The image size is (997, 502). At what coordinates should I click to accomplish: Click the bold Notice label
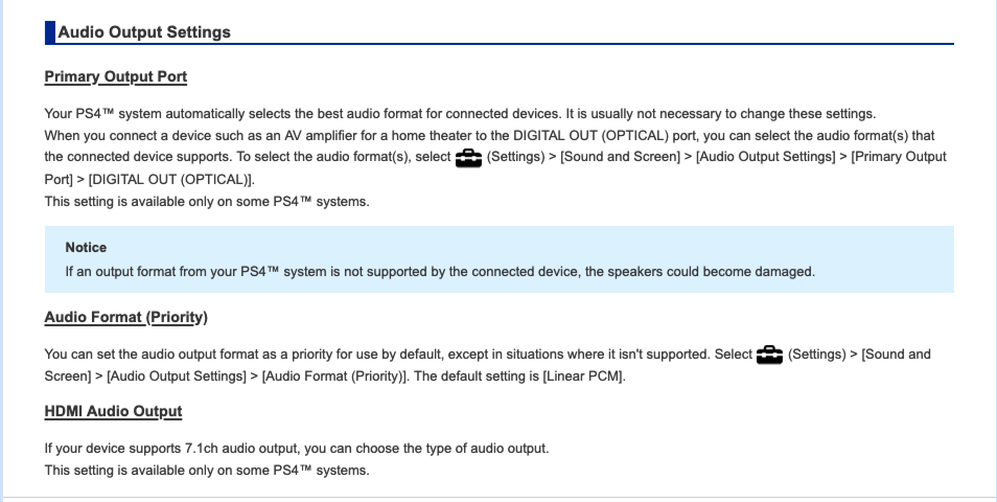click(x=86, y=247)
